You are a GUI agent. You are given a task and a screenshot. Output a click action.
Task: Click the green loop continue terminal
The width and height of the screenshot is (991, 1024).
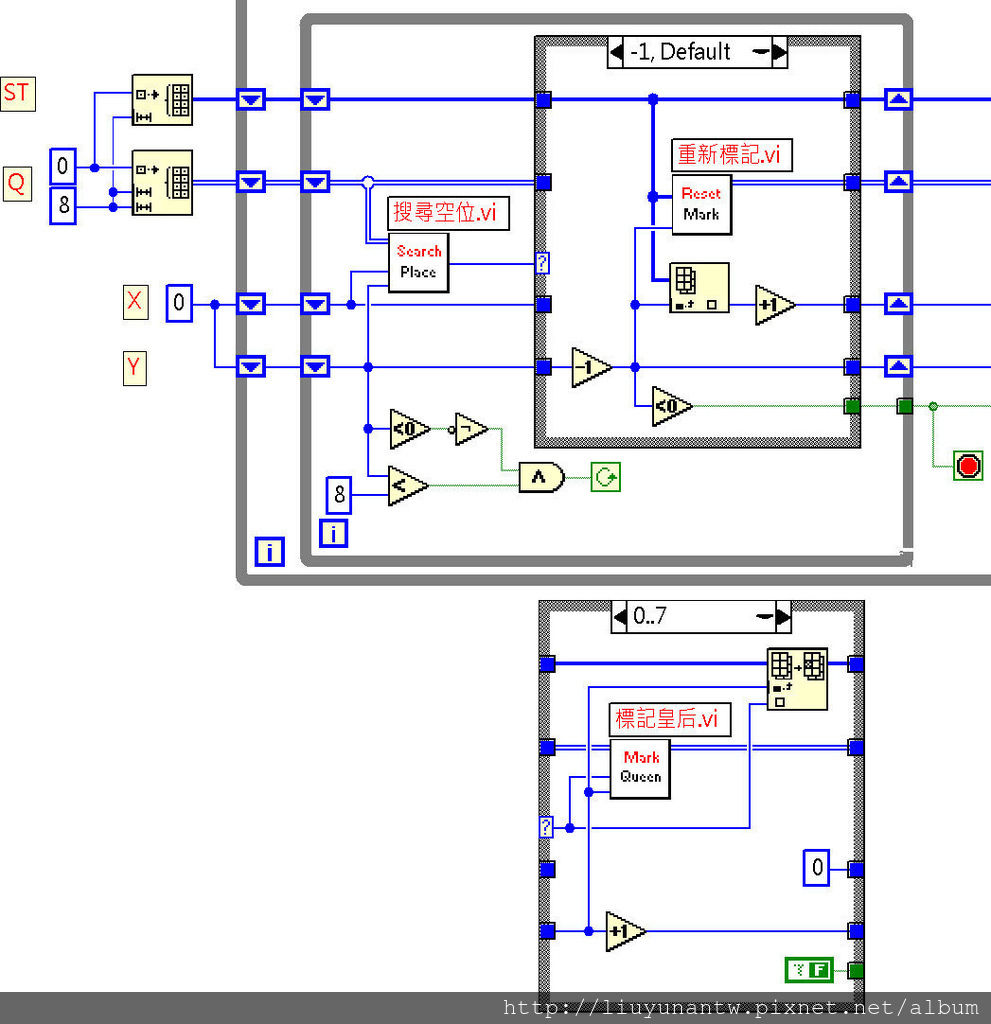606,477
